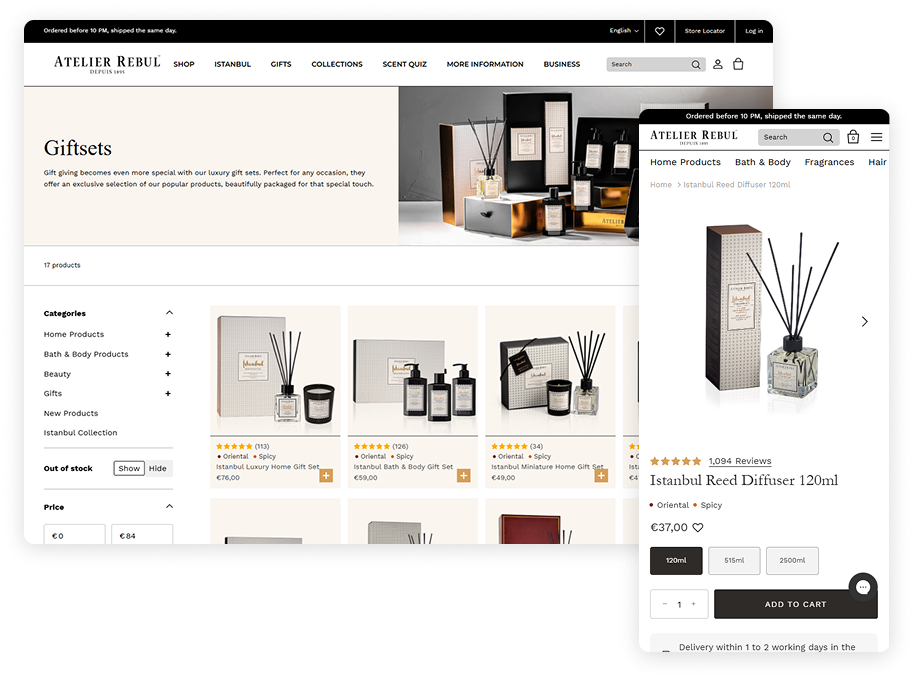Screen dimensions: 914x680
Task: Open the Scent Quiz menu item
Action: (x=404, y=64)
